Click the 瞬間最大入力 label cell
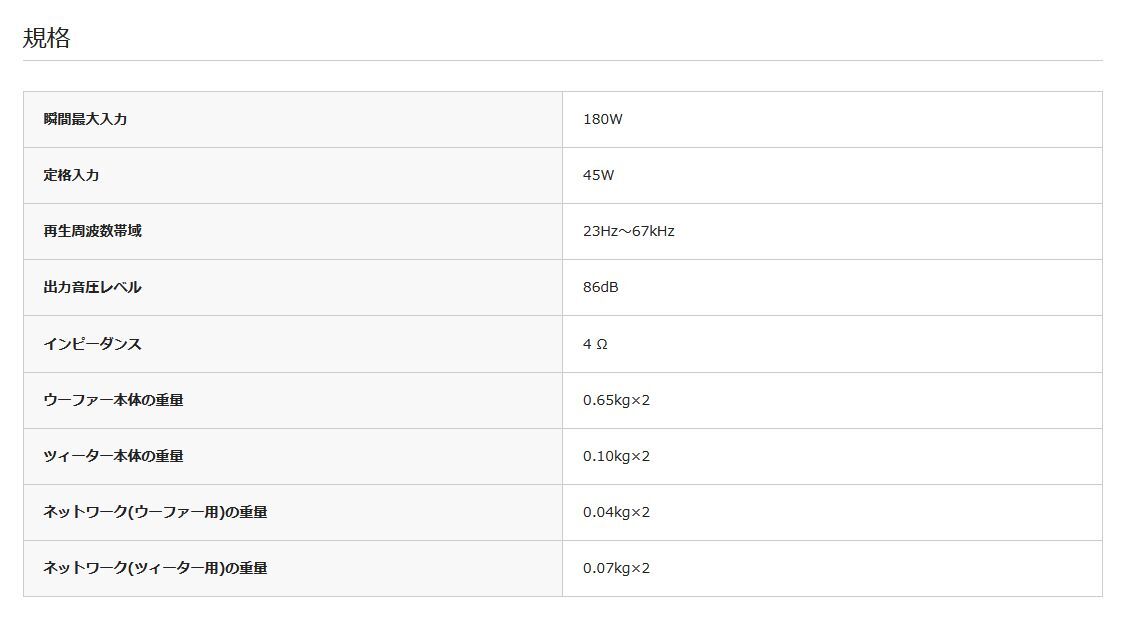1131x632 pixels. (85, 119)
